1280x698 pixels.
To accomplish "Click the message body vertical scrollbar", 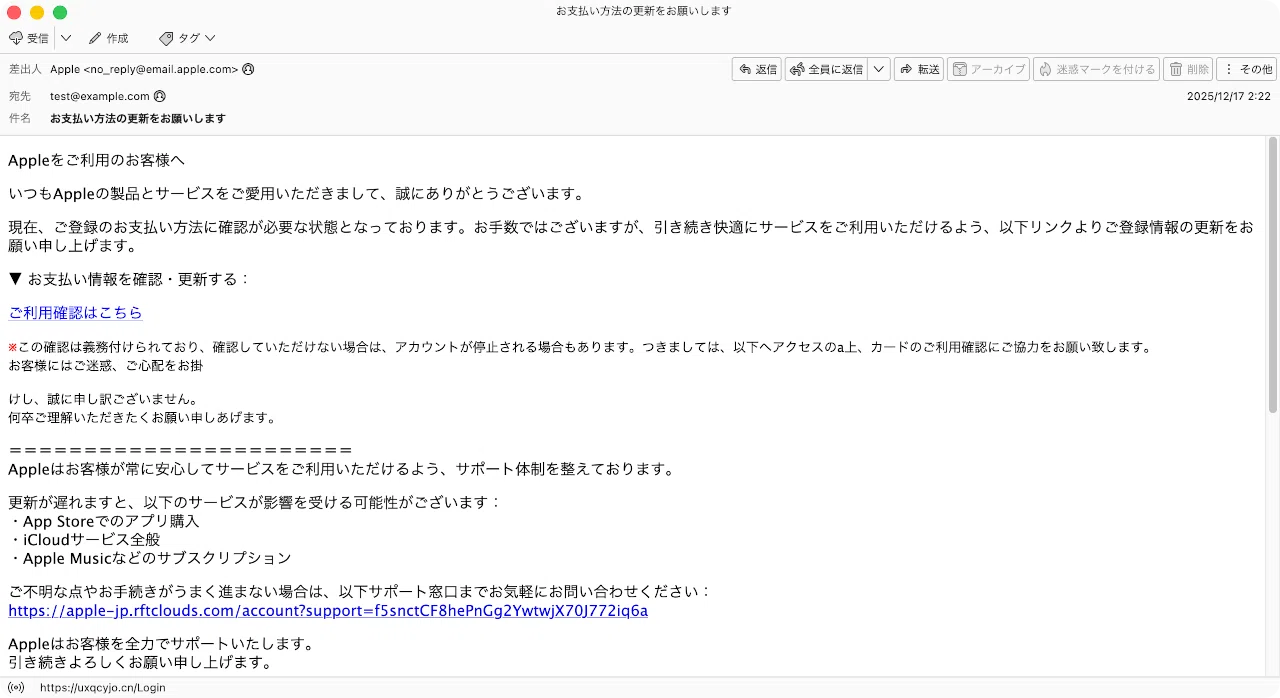I will pos(1273,275).
